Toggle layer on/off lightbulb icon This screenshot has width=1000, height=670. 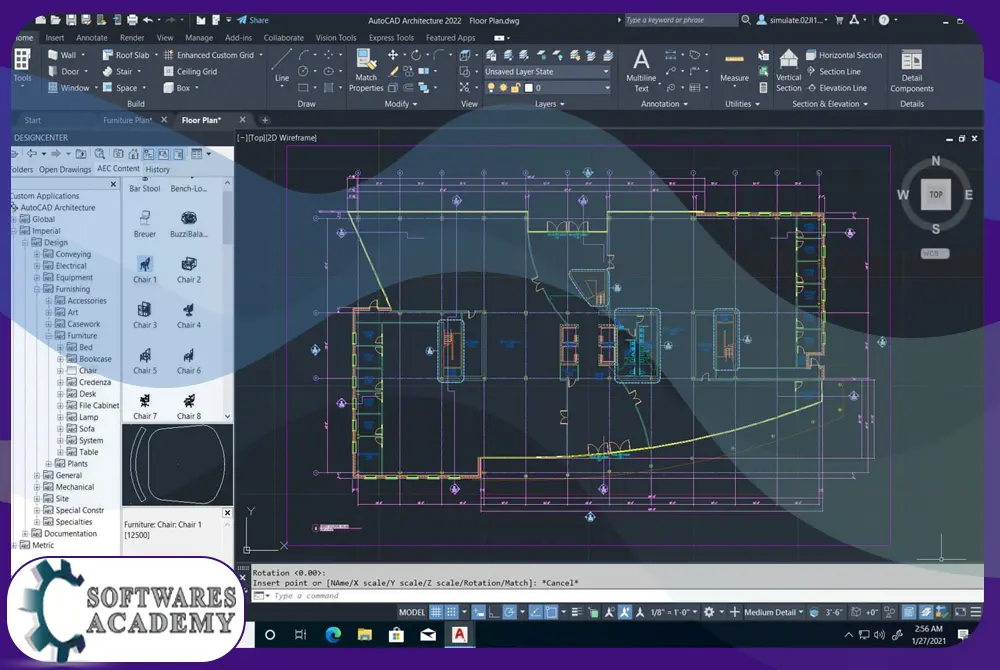point(490,88)
